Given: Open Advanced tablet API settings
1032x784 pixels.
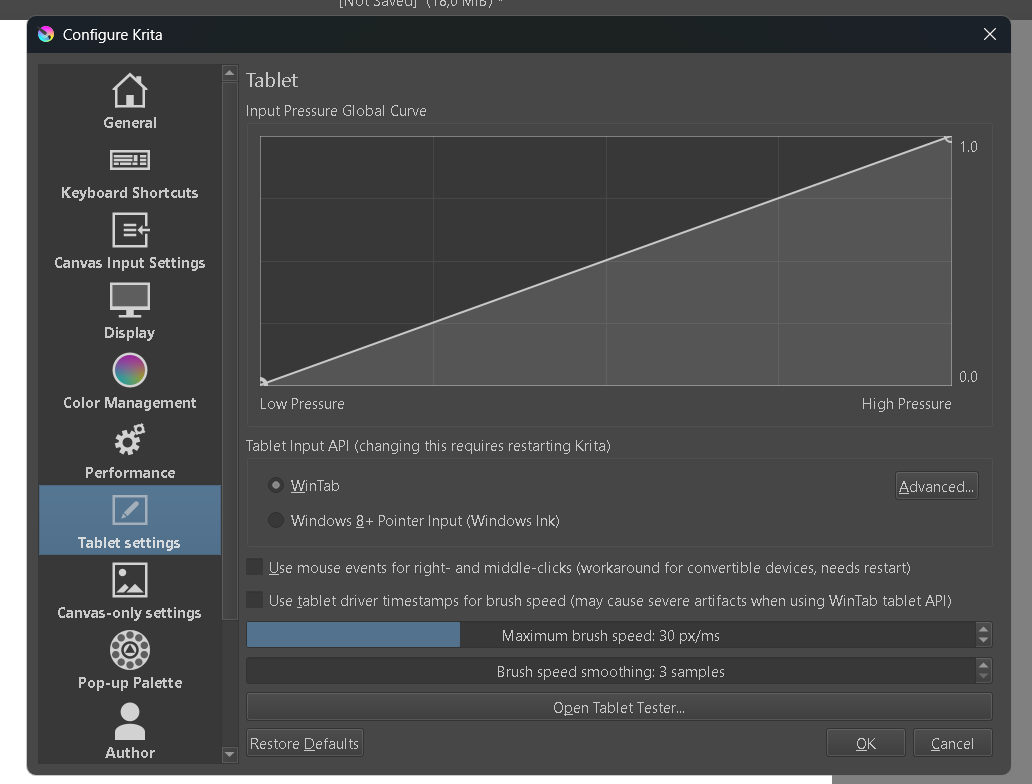Looking at the screenshot, I should (937, 486).
